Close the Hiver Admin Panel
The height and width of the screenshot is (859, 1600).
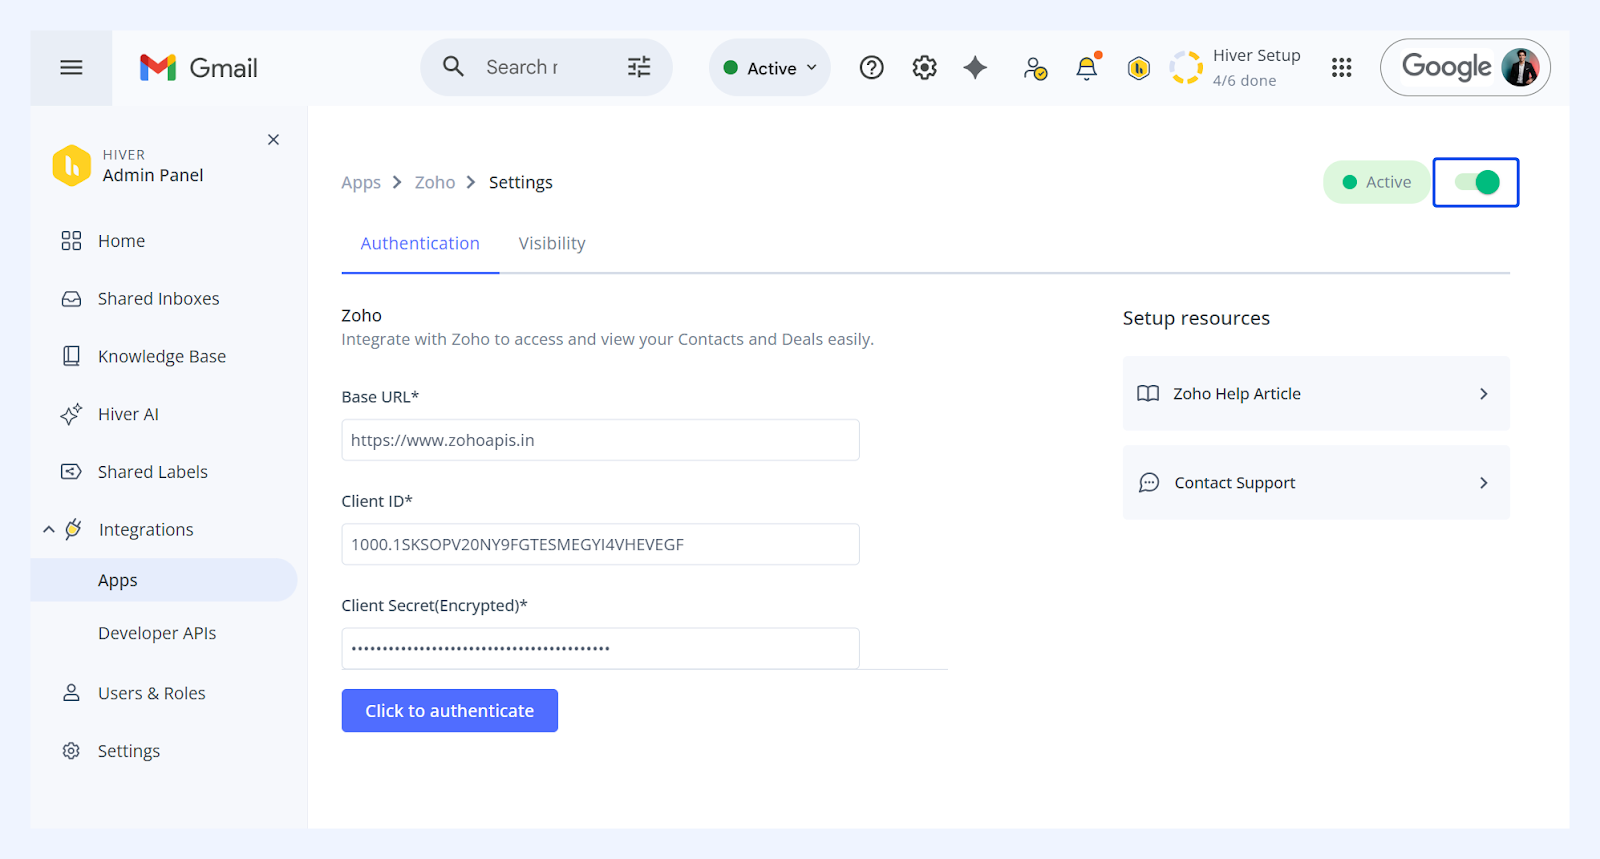(x=273, y=140)
